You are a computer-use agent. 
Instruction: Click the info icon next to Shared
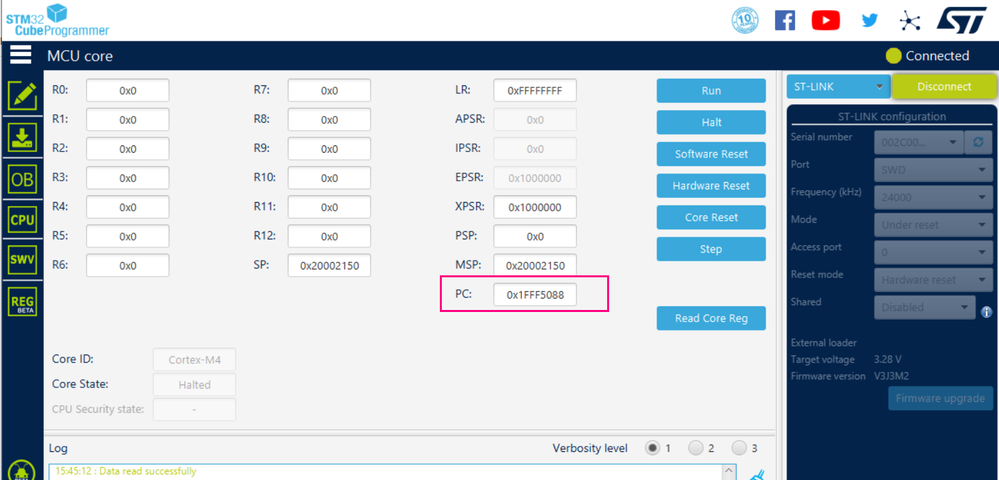pos(986,312)
